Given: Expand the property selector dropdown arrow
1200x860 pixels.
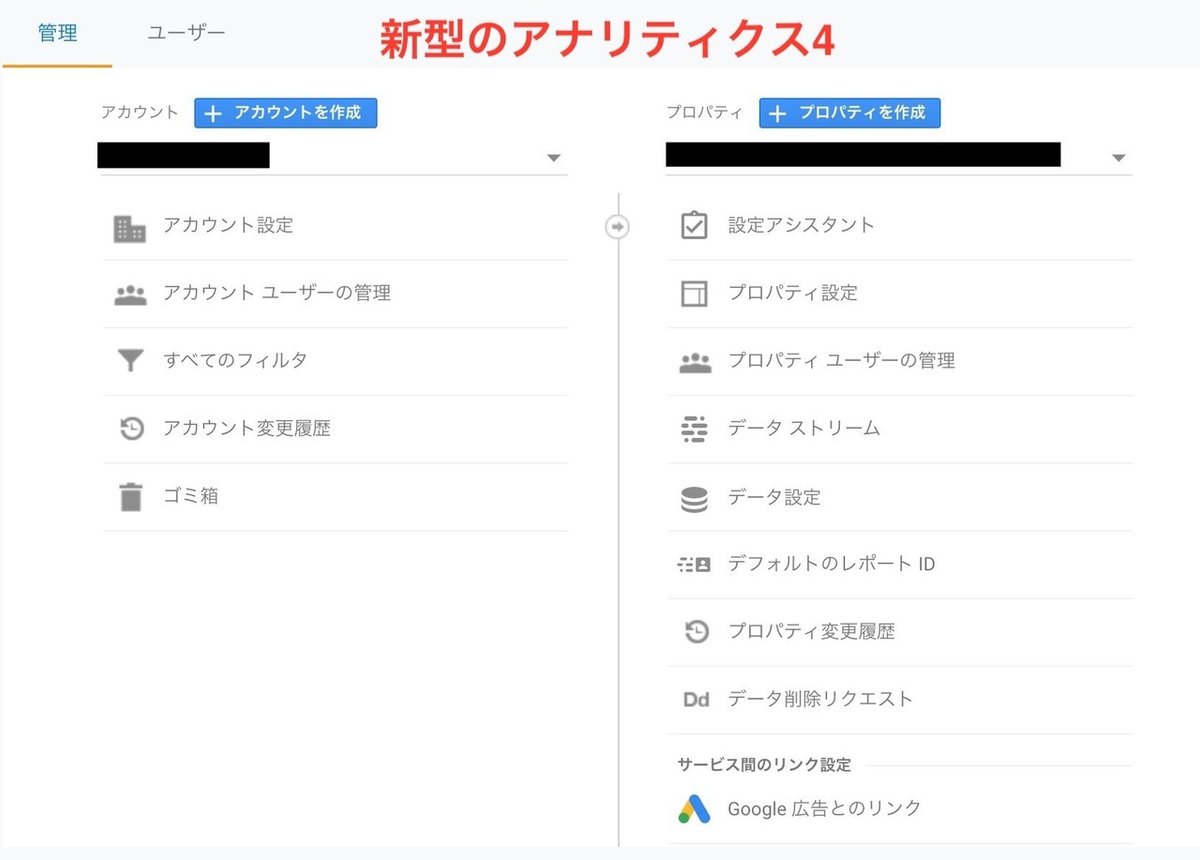Looking at the screenshot, I should (x=1119, y=158).
